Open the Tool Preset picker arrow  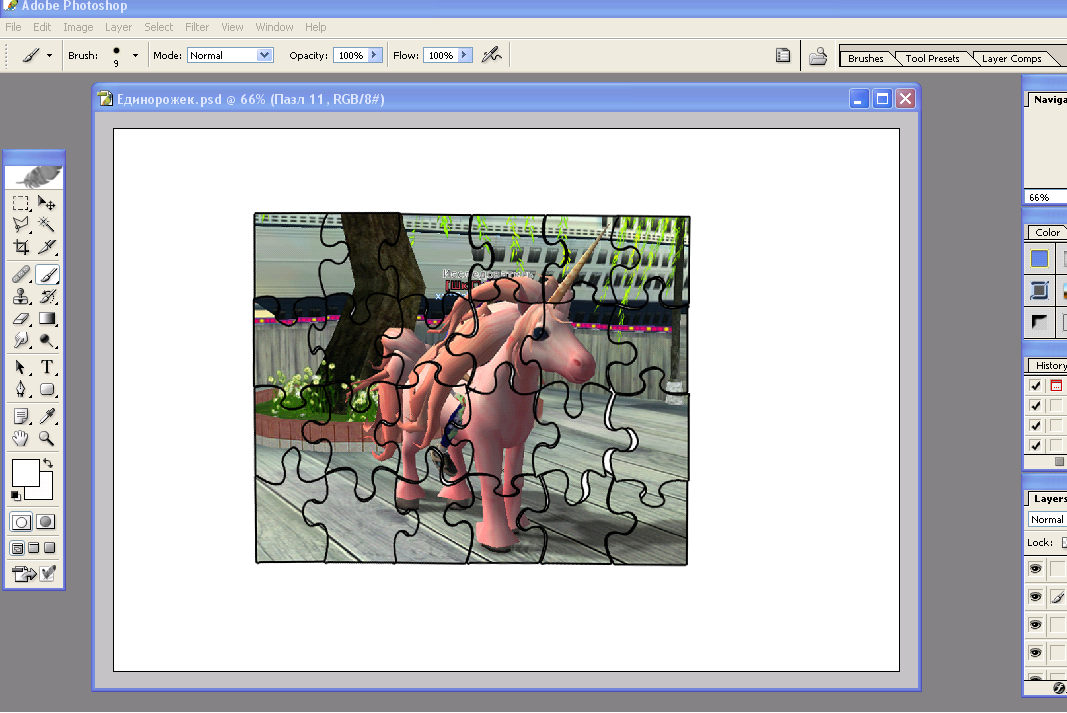pos(49,56)
